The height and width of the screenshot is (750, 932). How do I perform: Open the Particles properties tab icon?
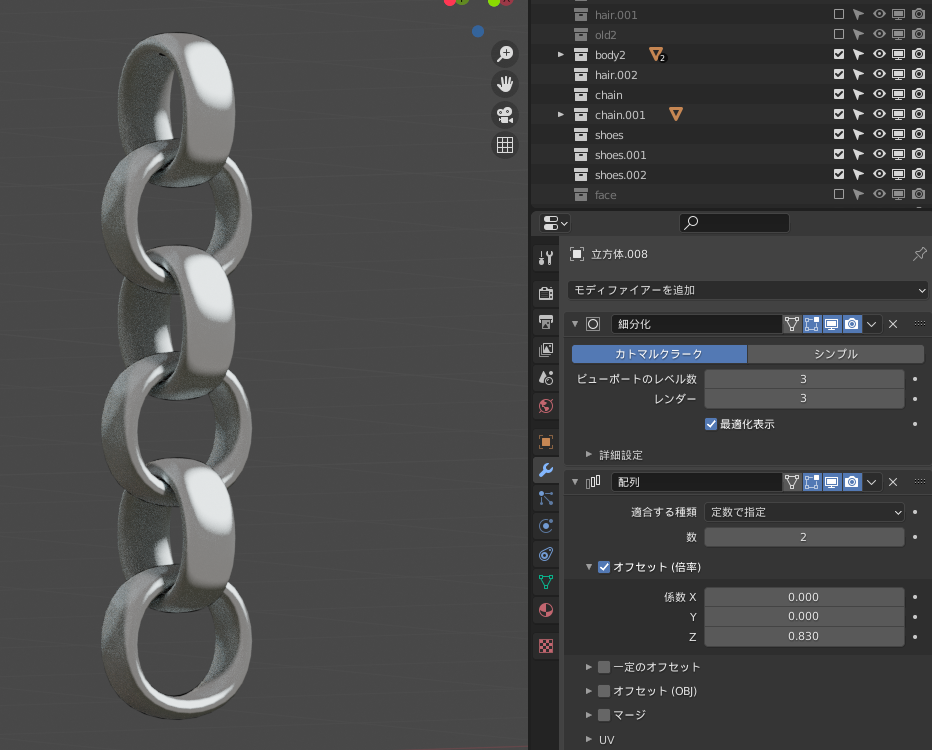(x=546, y=498)
